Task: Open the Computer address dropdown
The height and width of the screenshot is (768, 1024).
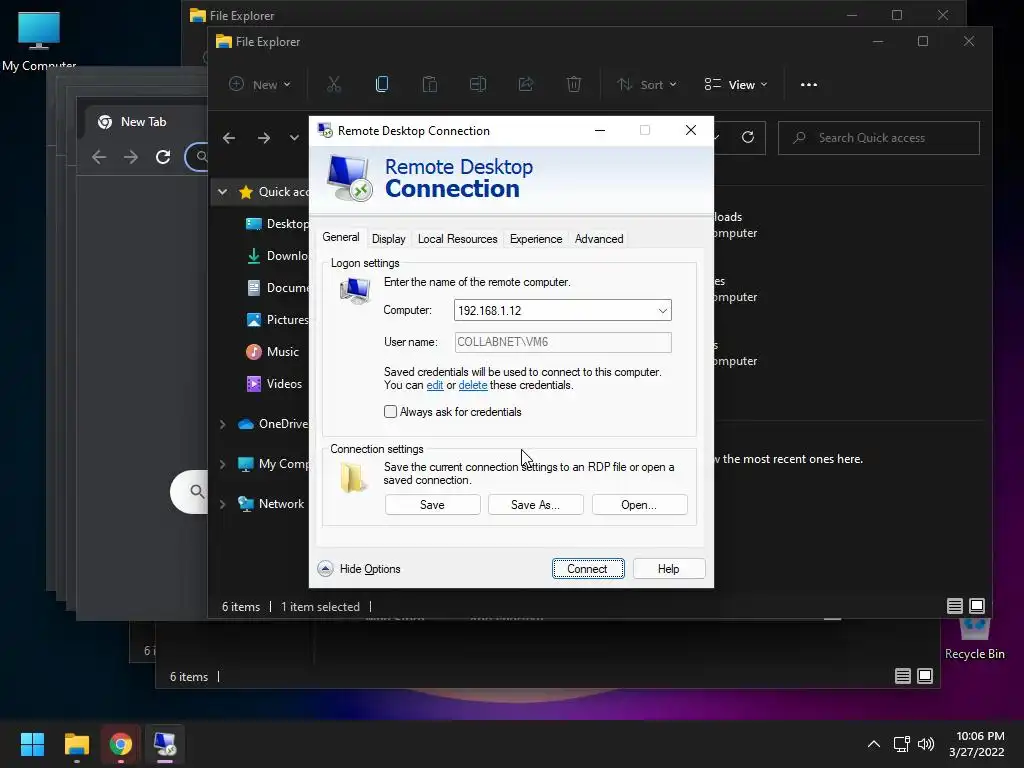Action: [x=662, y=310]
